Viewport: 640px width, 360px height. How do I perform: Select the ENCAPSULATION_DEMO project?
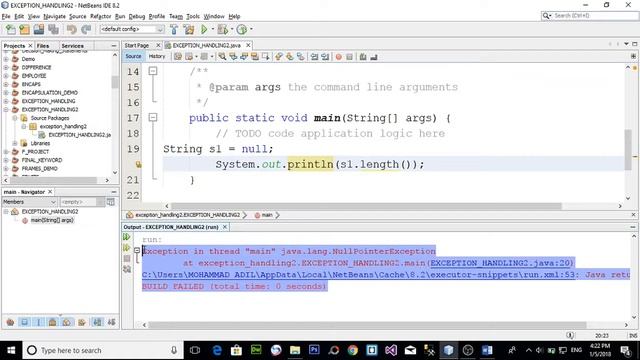(x=49, y=93)
